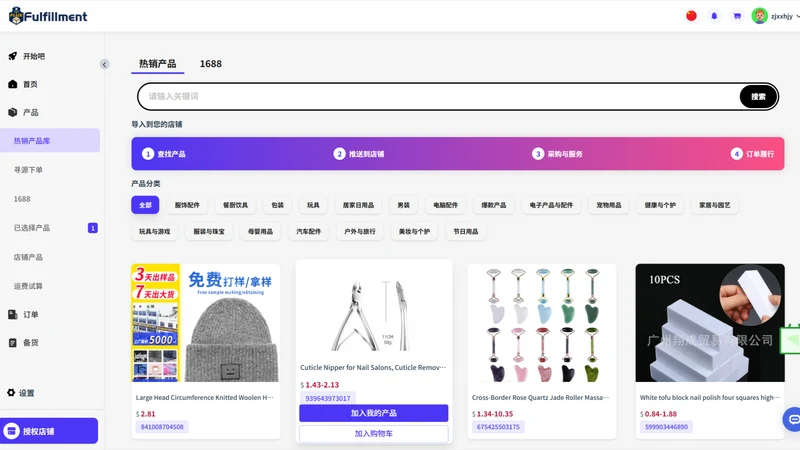Select 热销产品库 in sidebar
The width and height of the screenshot is (800, 450).
coord(50,140)
